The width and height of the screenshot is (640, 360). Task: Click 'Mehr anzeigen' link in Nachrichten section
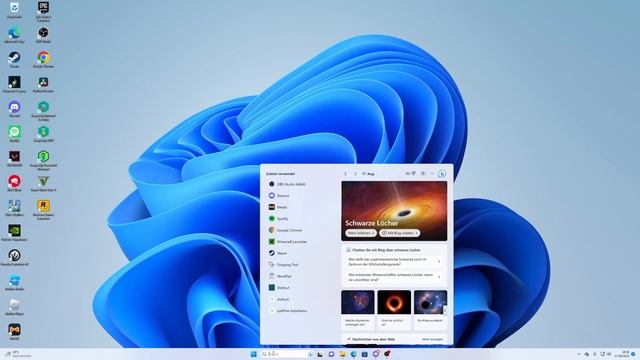(432, 339)
